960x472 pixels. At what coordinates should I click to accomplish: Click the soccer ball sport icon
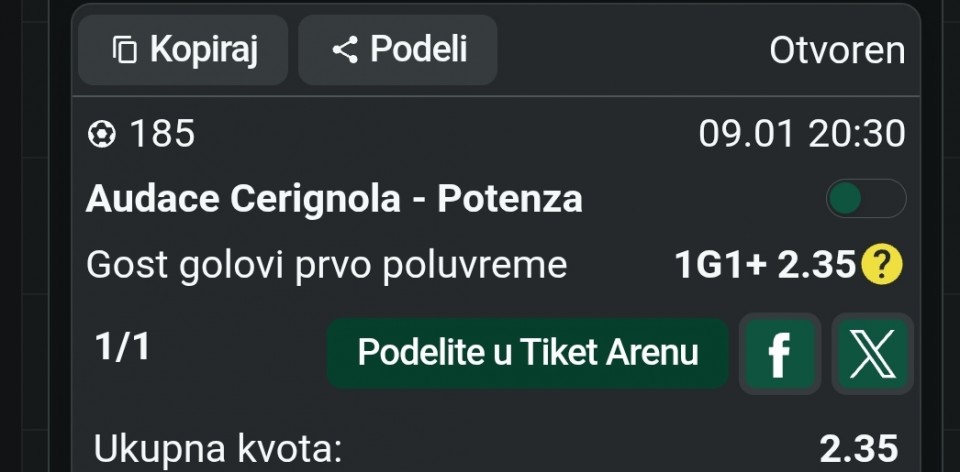coord(102,134)
